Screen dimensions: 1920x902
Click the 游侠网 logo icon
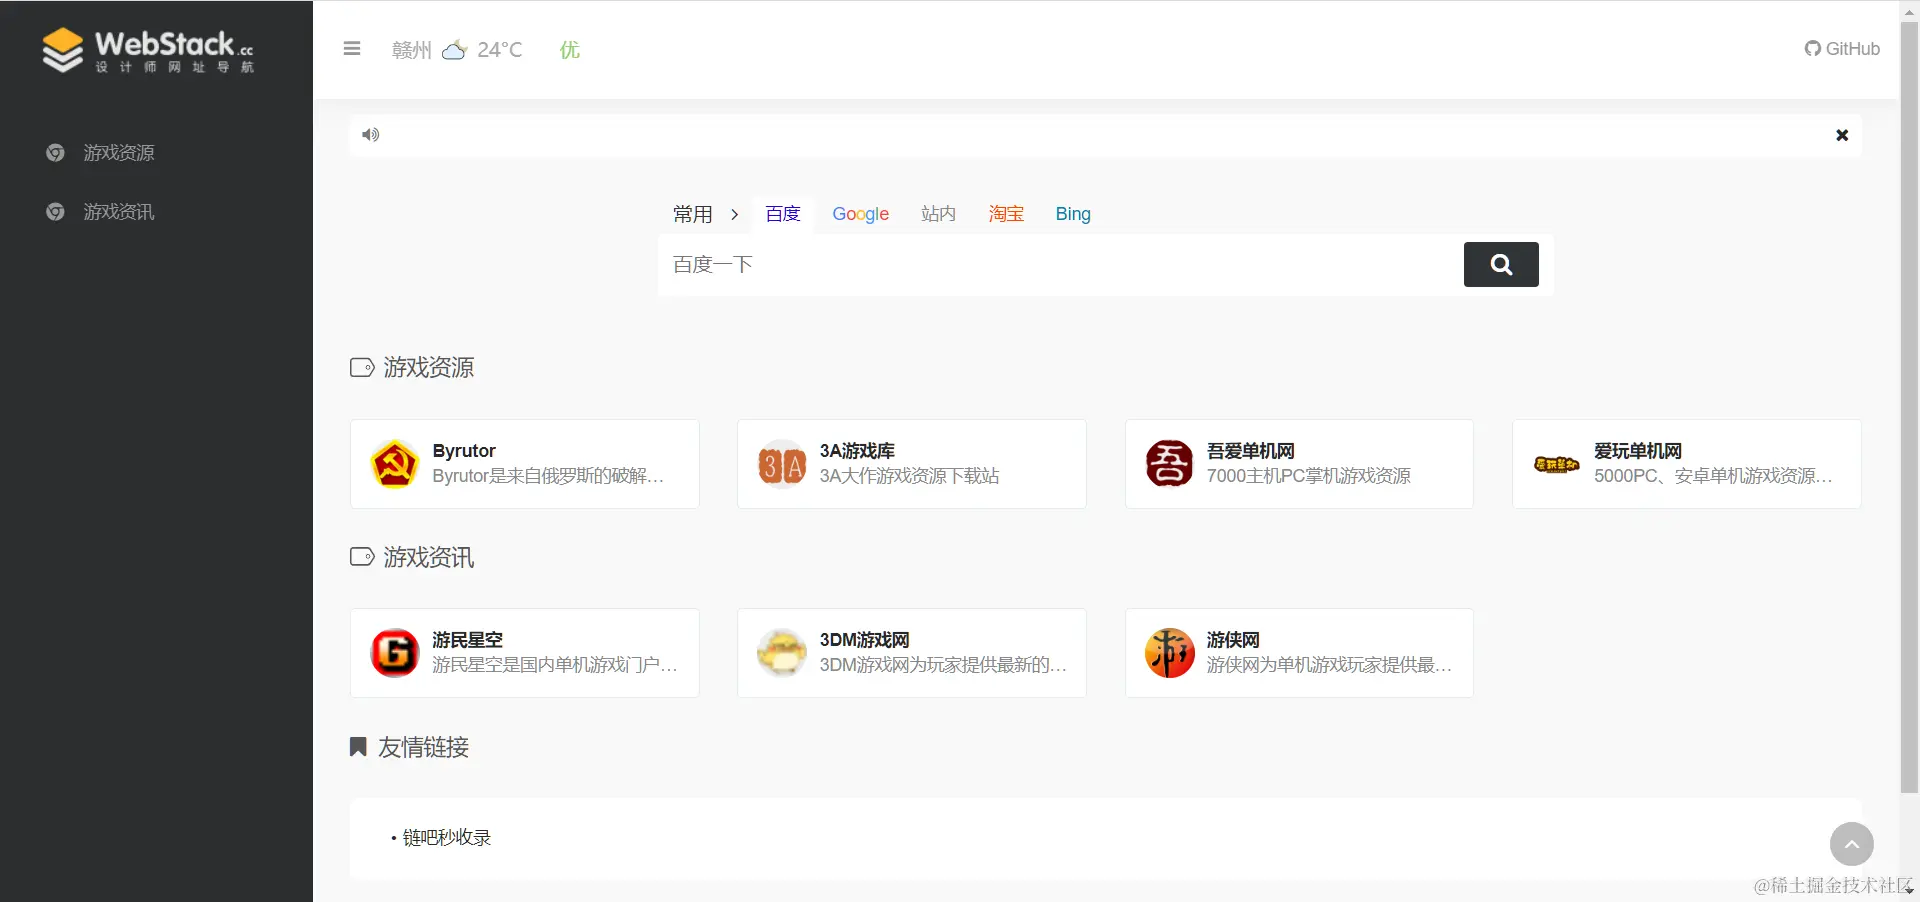click(1169, 653)
